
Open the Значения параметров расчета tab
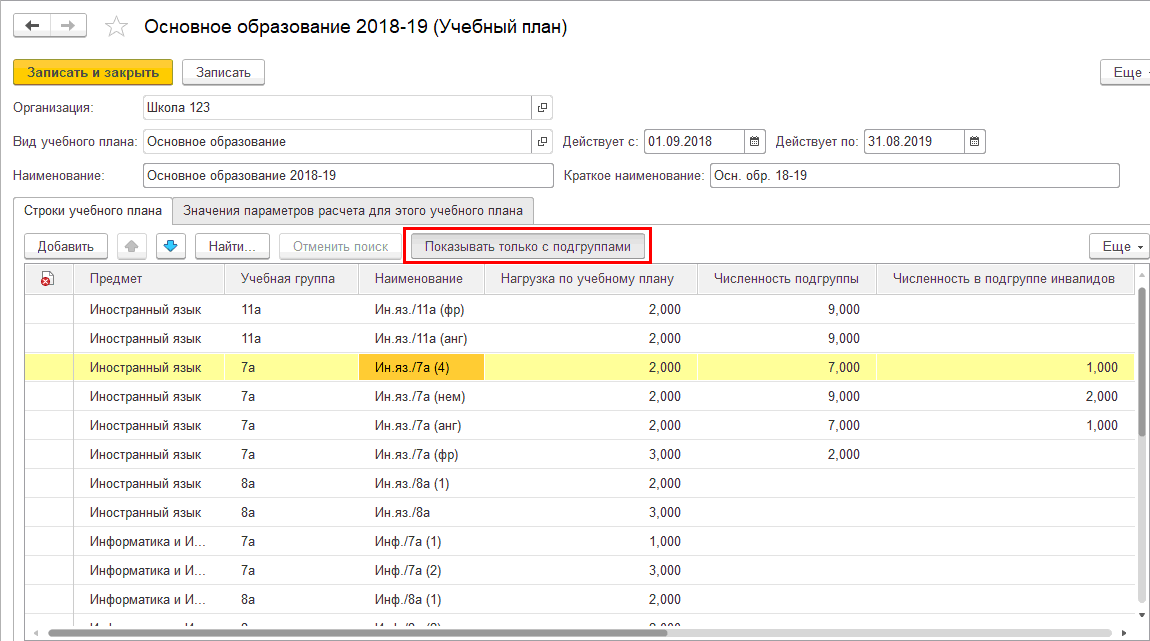pos(353,210)
